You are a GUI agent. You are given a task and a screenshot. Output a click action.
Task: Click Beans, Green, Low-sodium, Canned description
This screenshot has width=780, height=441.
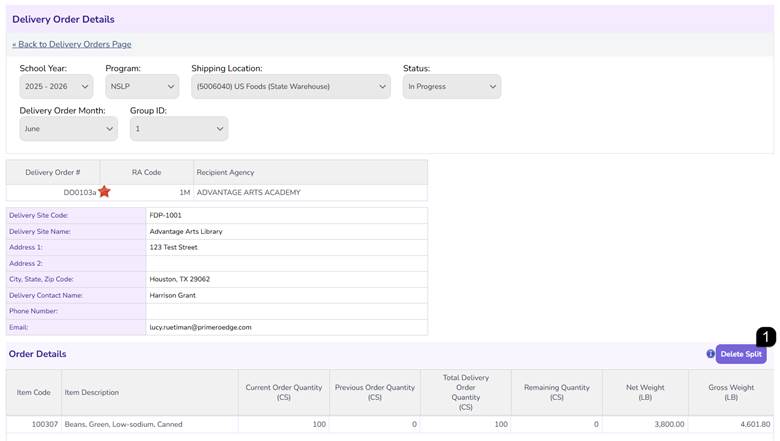123,424
